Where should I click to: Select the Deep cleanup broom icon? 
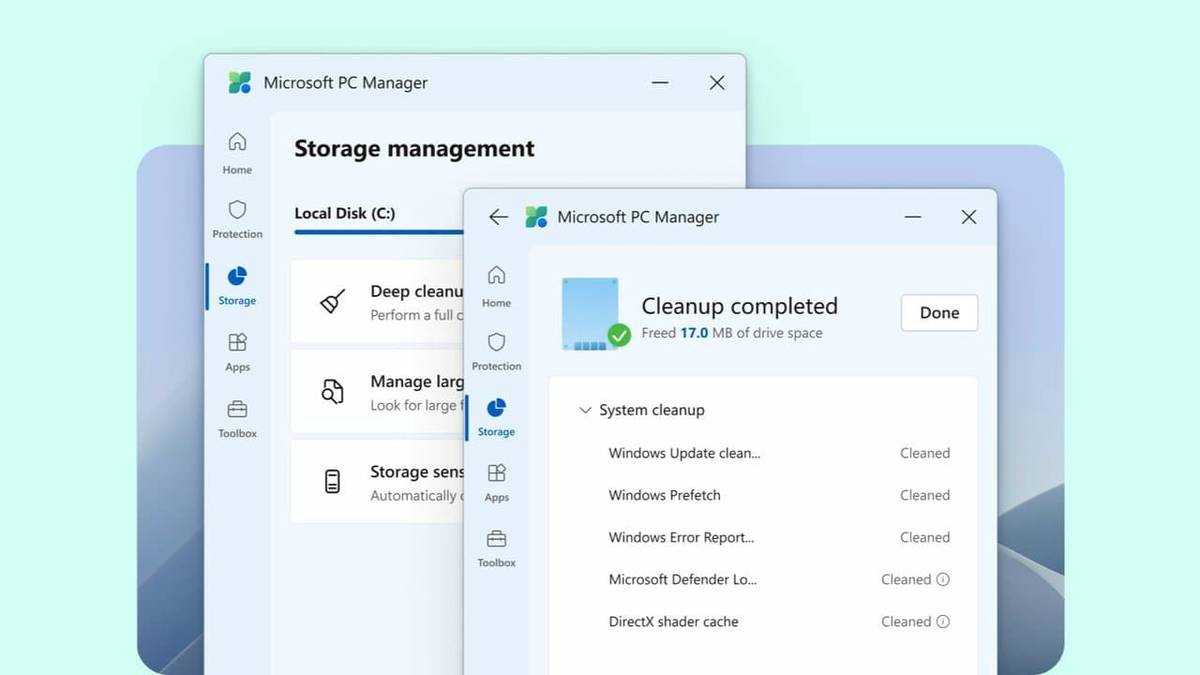[333, 301]
